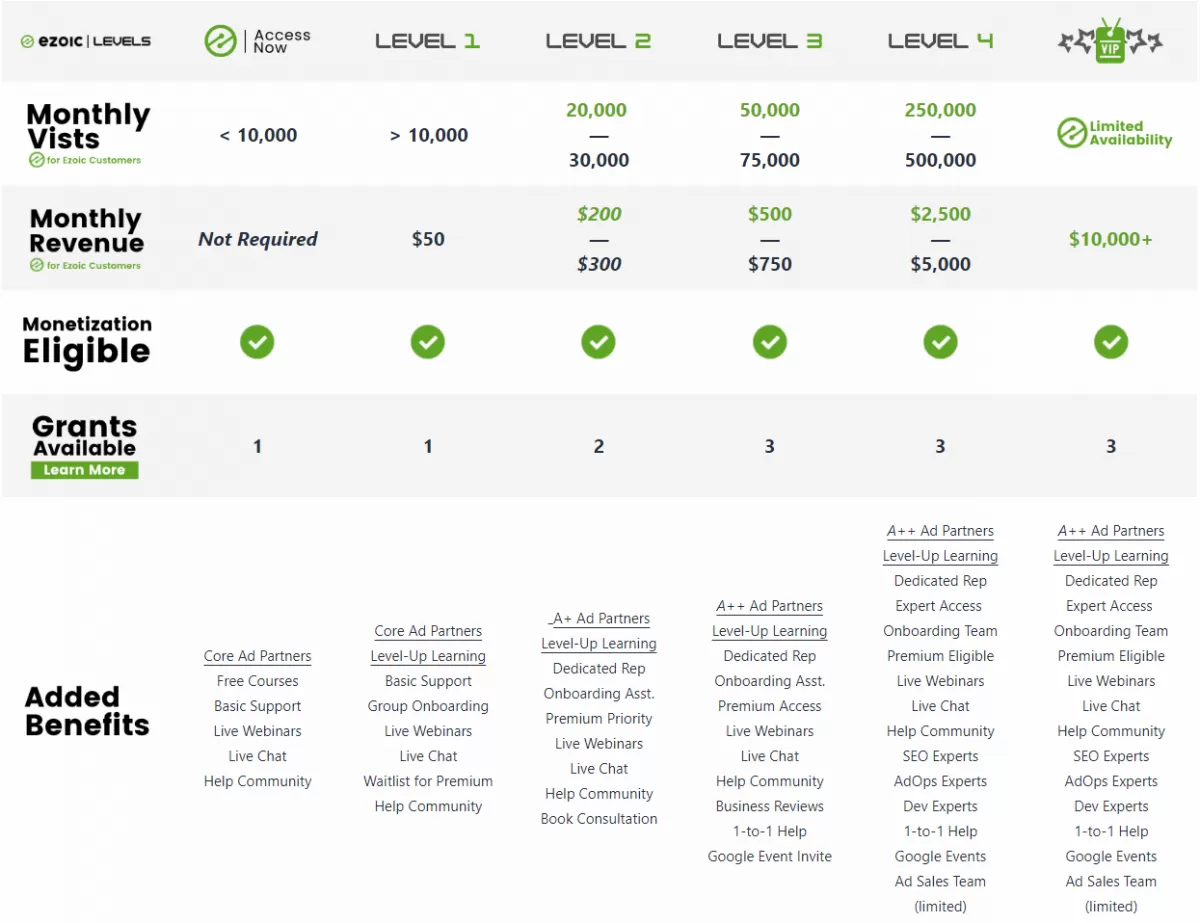Image resolution: width=1200 pixels, height=923 pixels.
Task: Click the green "$200" revenue value
Action: [599, 214]
